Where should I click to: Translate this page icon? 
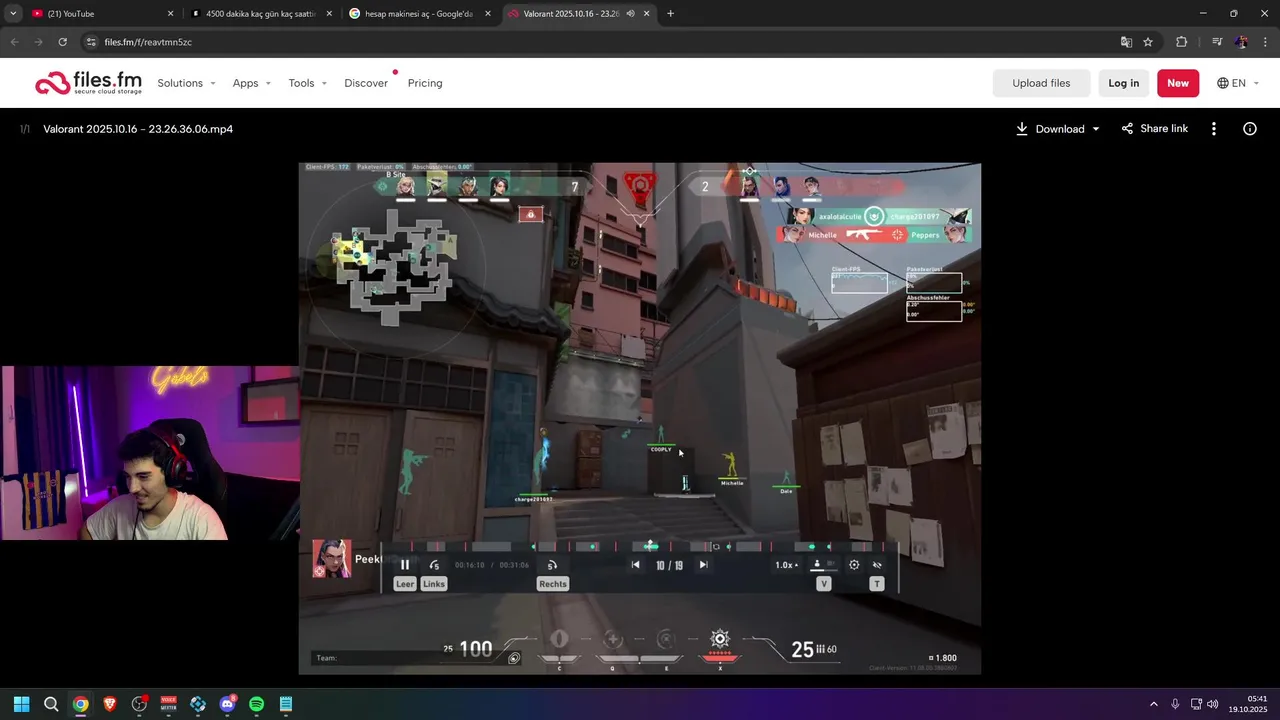coord(1126,42)
